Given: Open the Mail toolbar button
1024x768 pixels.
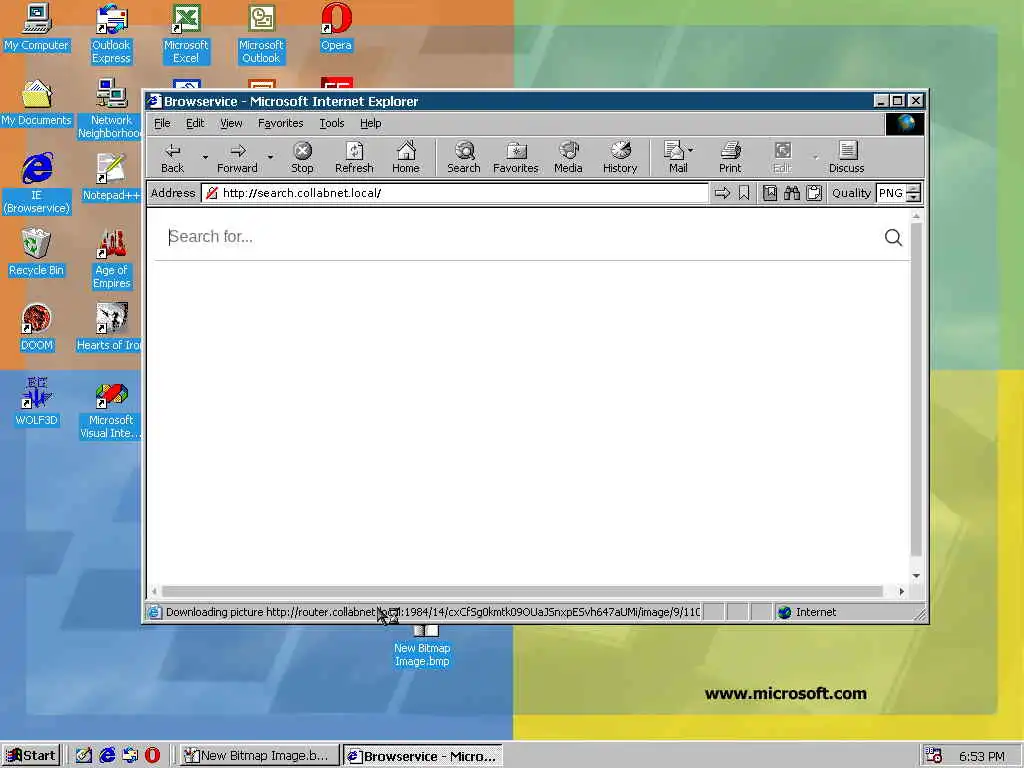Looking at the screenshot, I should [675, 157].
